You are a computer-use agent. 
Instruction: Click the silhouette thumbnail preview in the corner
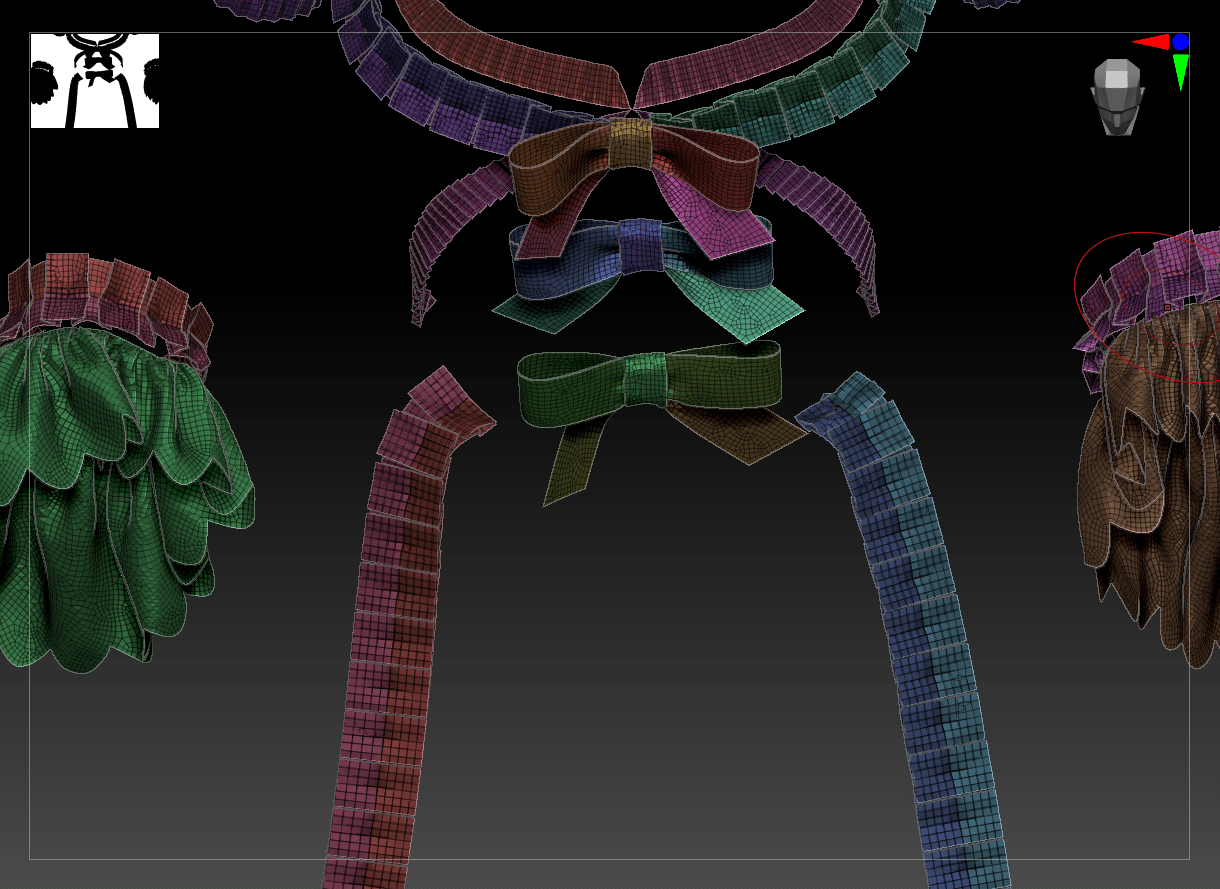(94, 80)
